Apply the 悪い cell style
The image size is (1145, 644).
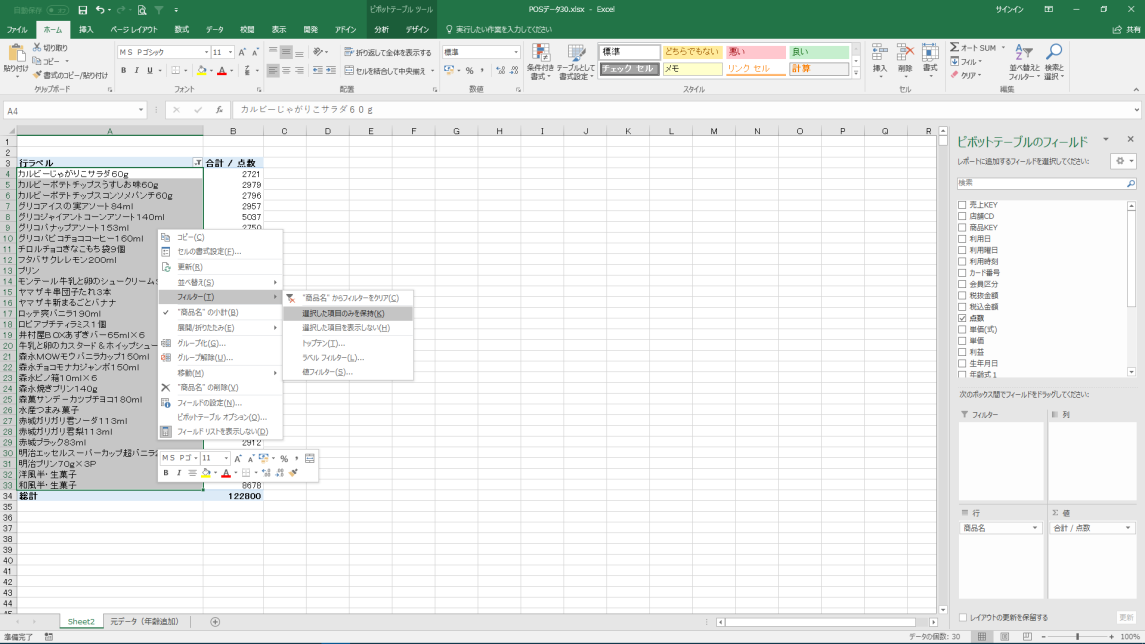(x=755, y=52)
